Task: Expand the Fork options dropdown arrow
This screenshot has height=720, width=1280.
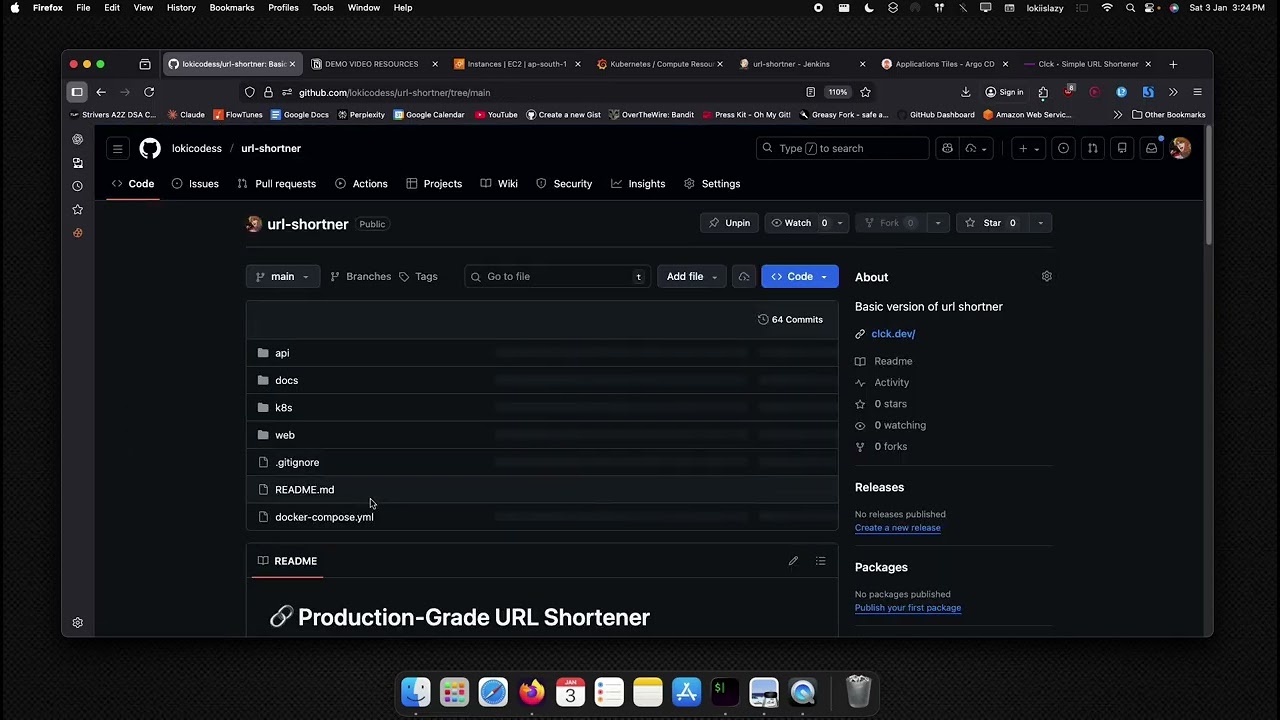Action: click(937, 223)
